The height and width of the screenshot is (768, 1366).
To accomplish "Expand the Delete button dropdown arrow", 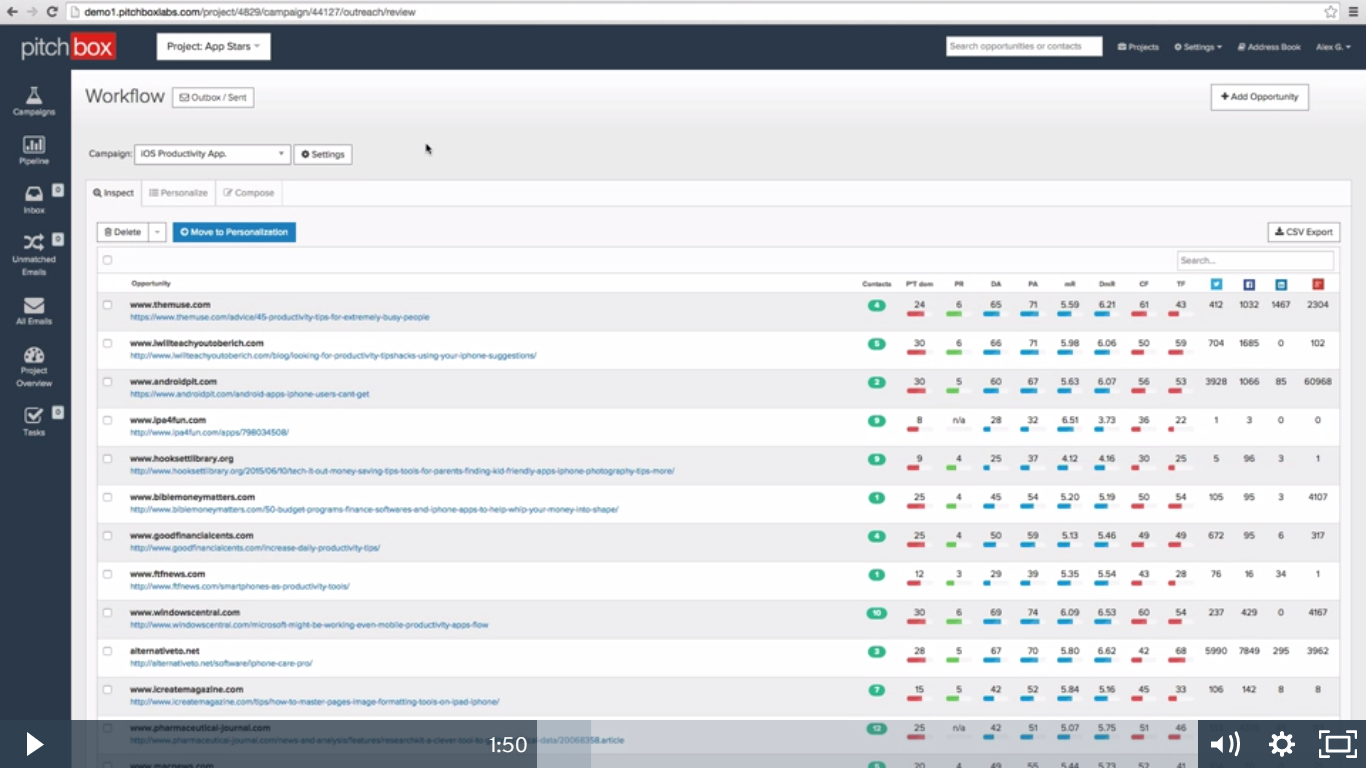I will pos(157,232).
